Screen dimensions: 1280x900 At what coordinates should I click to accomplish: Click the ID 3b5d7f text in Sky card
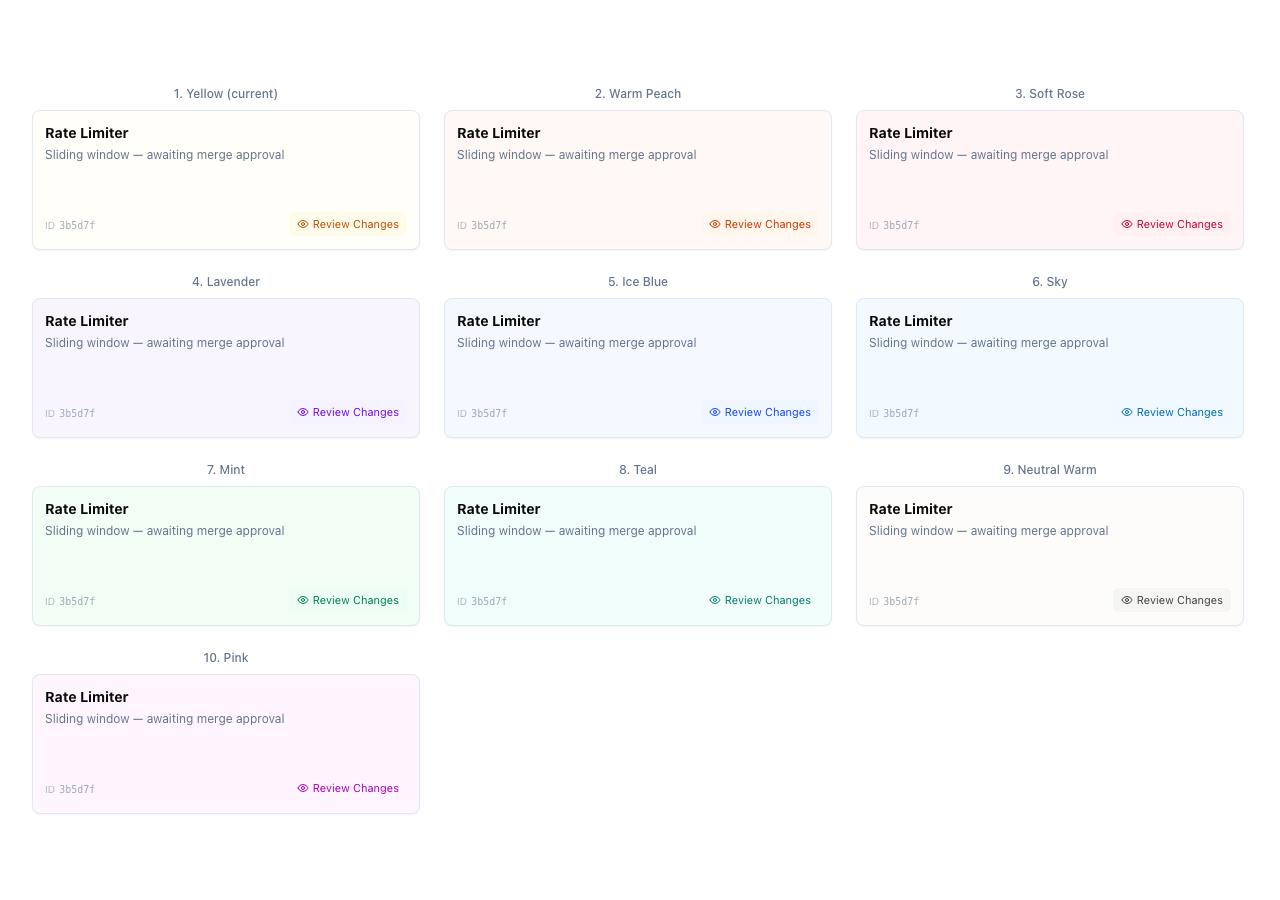(x=894, y=414)
